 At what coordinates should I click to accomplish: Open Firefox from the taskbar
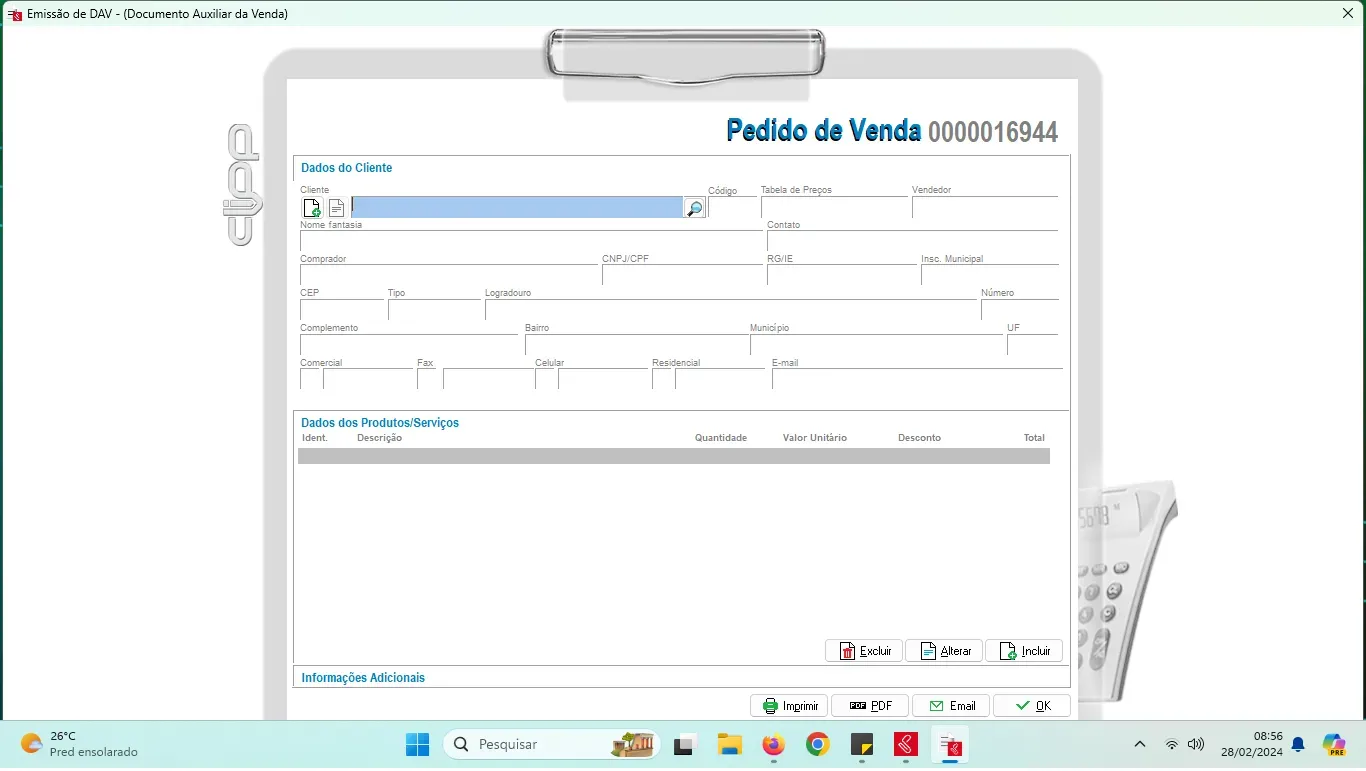click(x=773, y=745)
